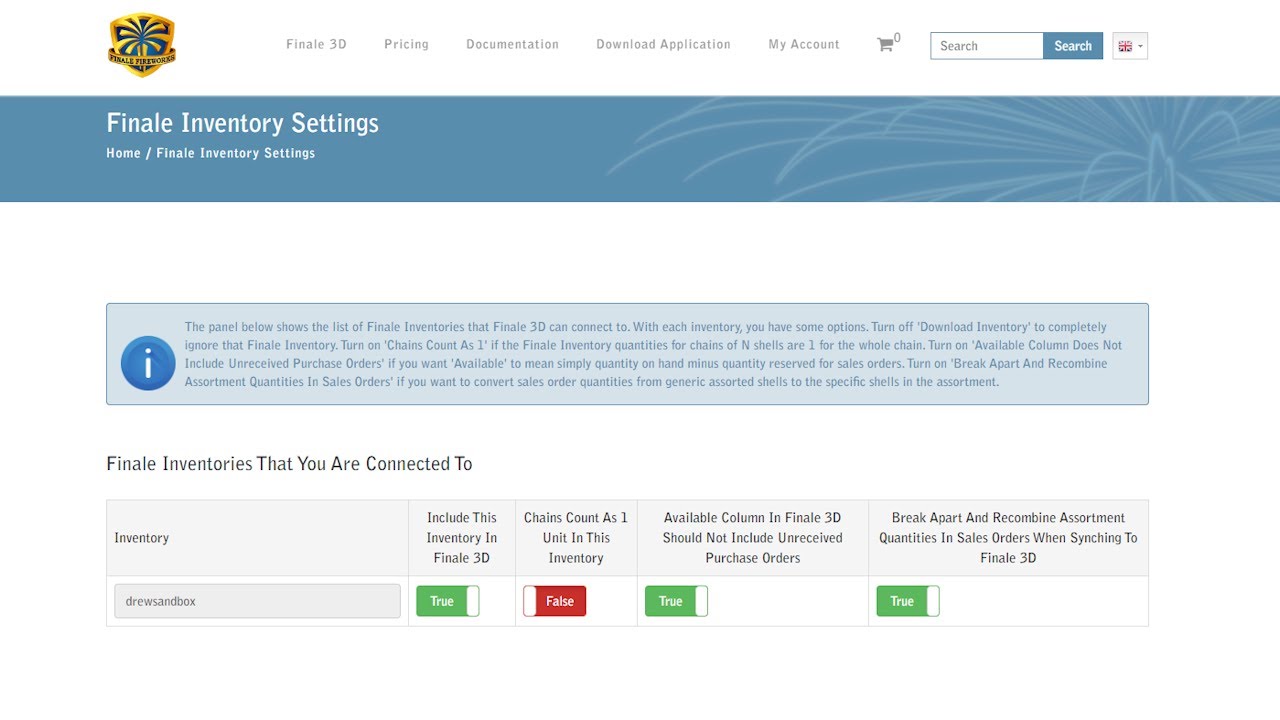Disable Break Apart And Recombine Assortment toggle
Image resolution: width=1280 pixels, height=720 pixels.
tap(907, 601)
